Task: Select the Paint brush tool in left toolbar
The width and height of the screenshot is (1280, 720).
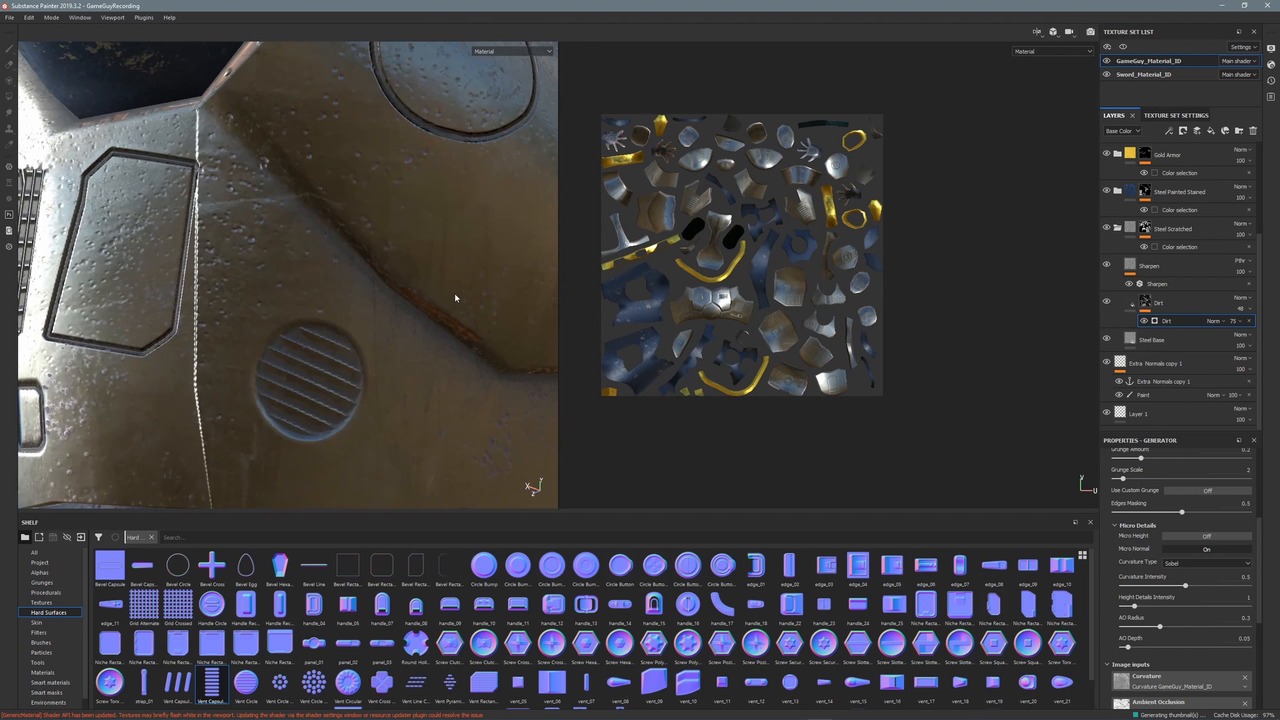Action: point(9,48)
